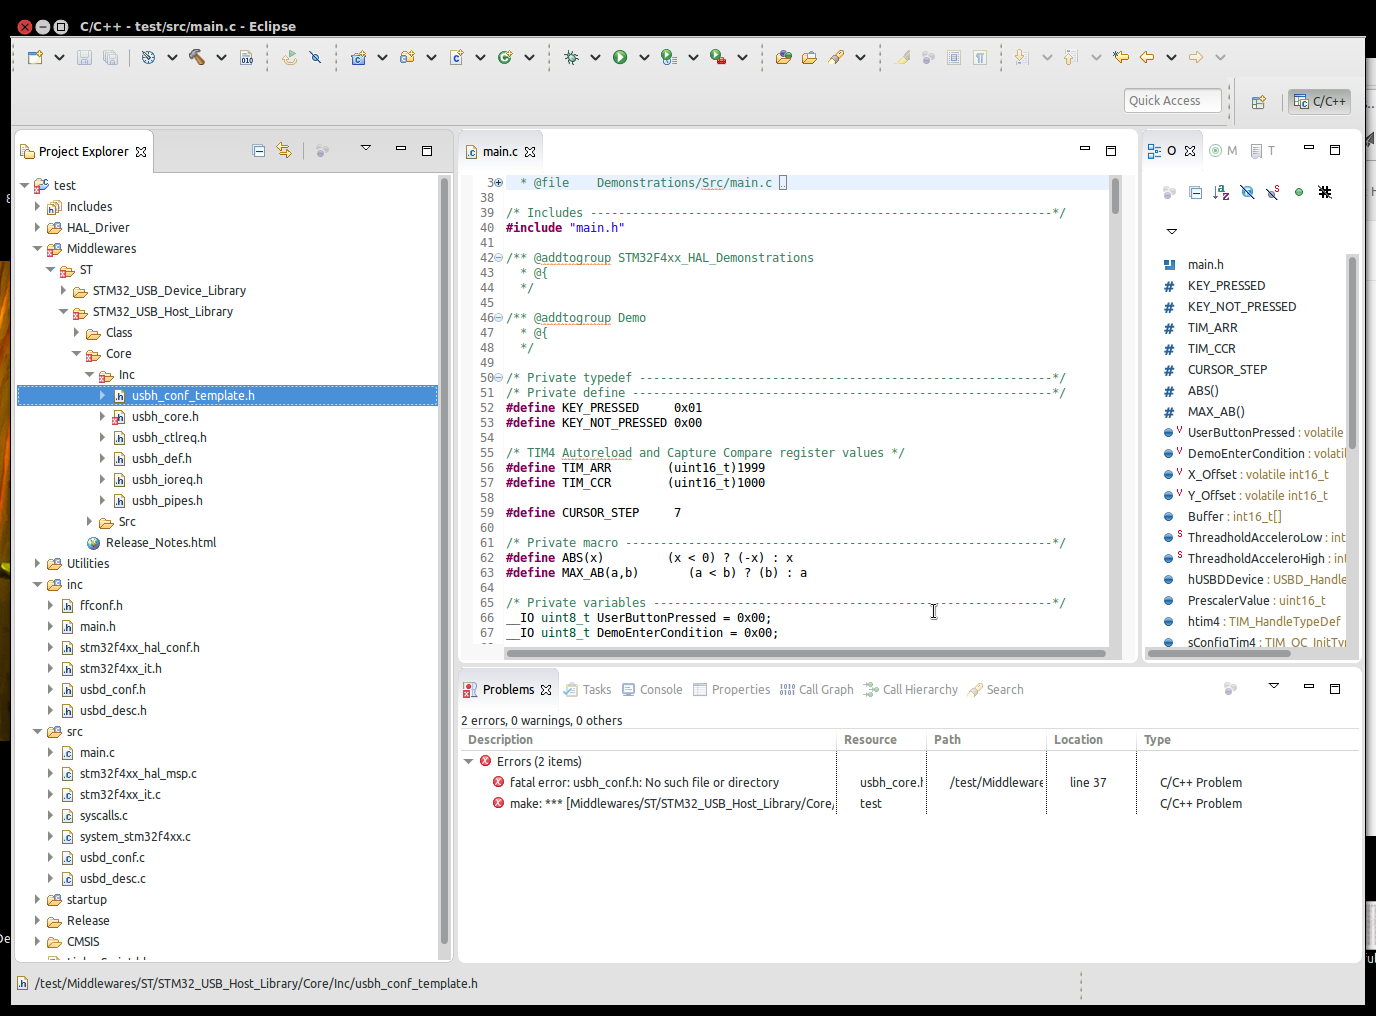Switch to the Call Graph tab
The image size is (1376, 1016).
[816, 690]
